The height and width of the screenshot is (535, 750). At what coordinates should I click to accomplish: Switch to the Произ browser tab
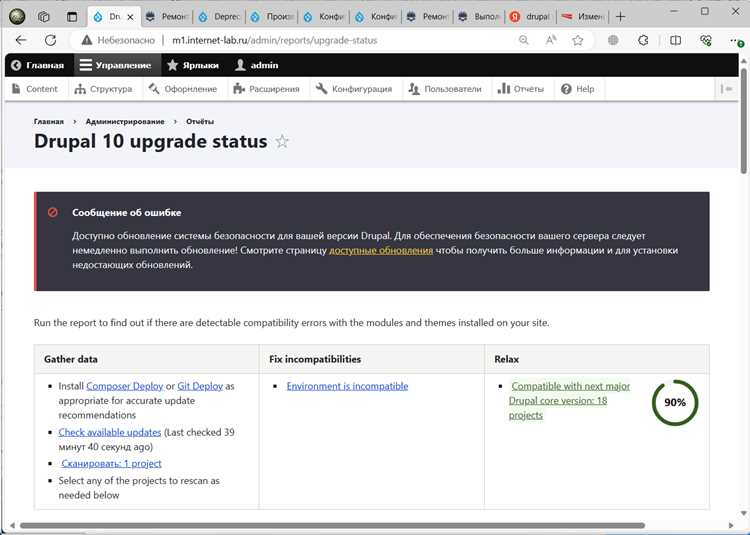click(272, 17)
